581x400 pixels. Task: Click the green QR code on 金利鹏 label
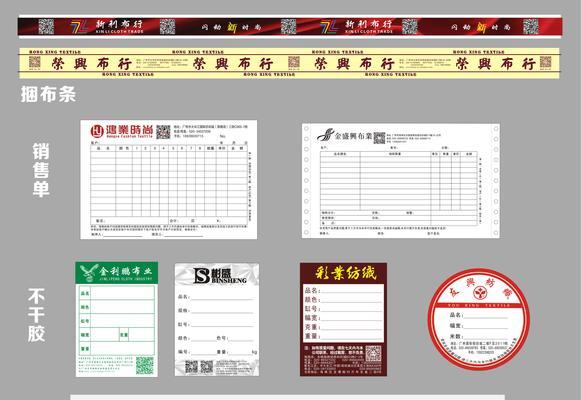145,365
